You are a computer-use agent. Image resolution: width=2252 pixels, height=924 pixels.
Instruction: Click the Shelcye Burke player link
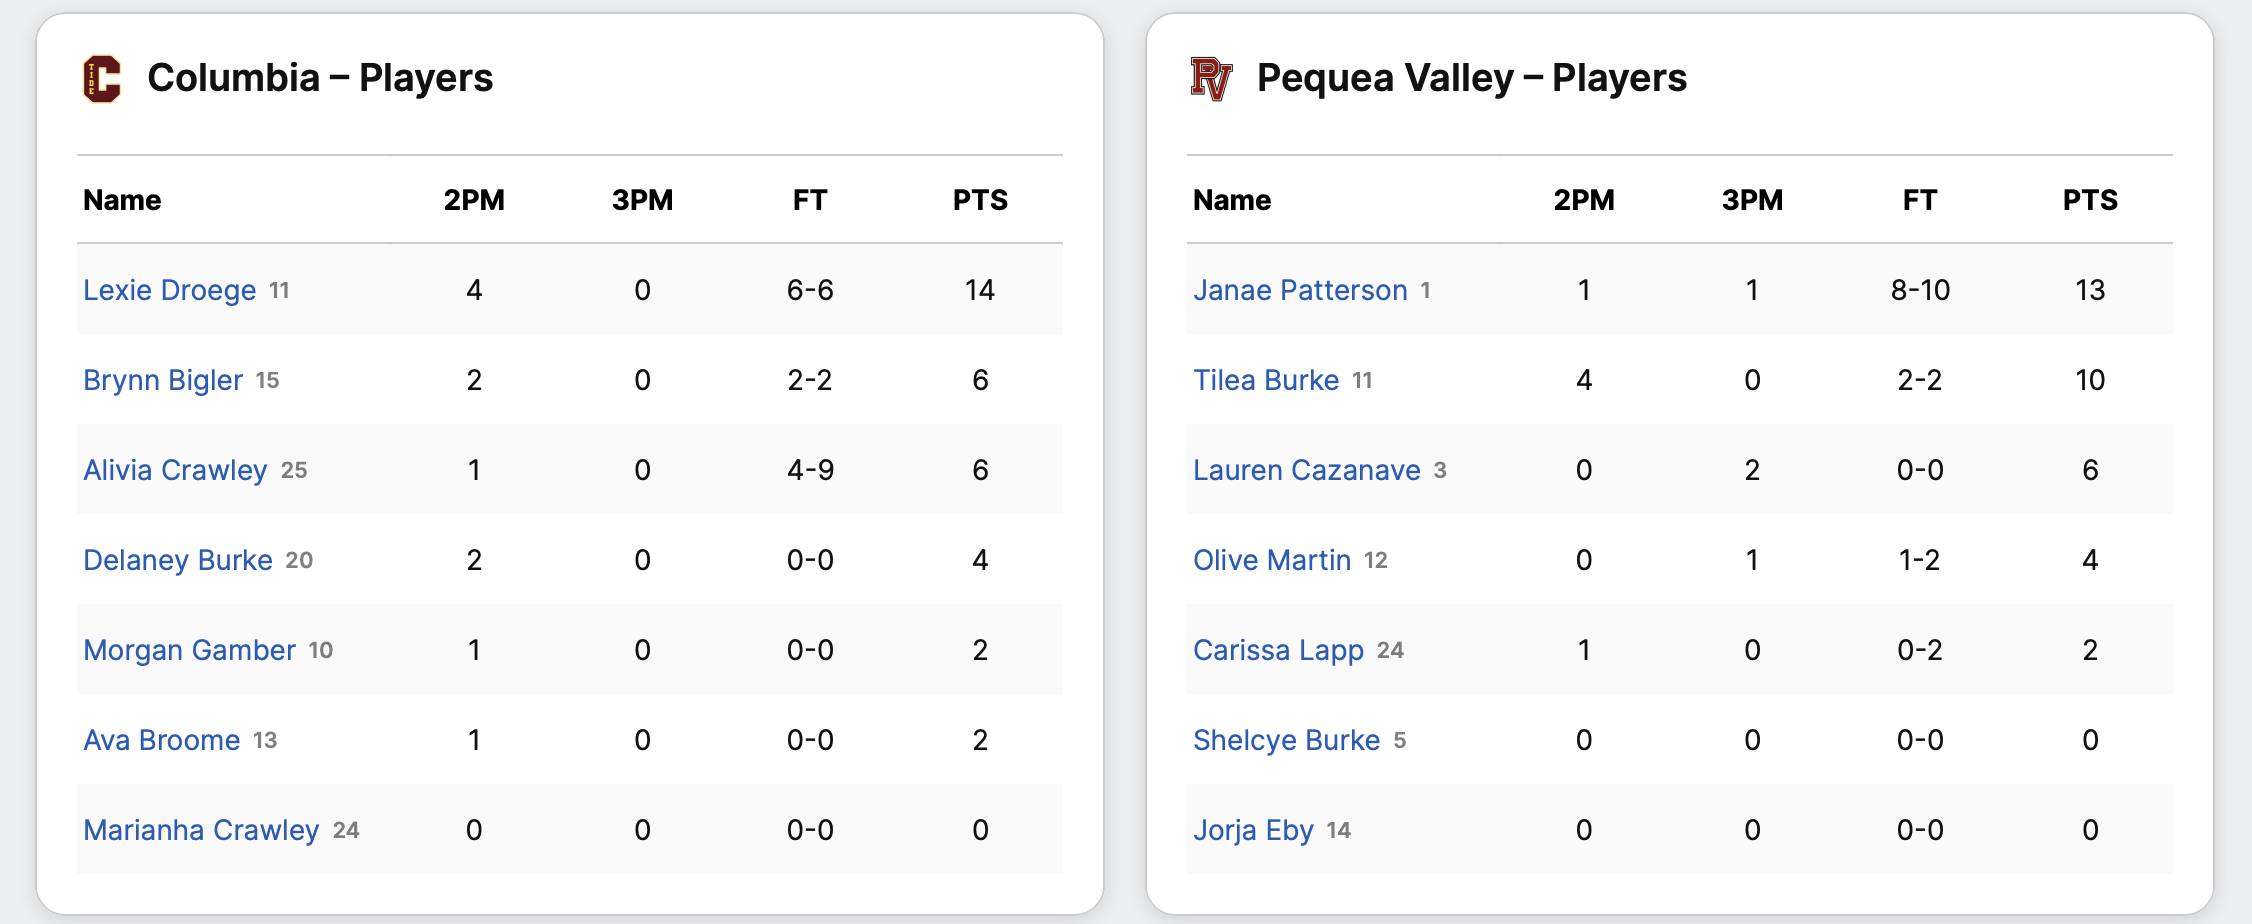point(1286,740)
